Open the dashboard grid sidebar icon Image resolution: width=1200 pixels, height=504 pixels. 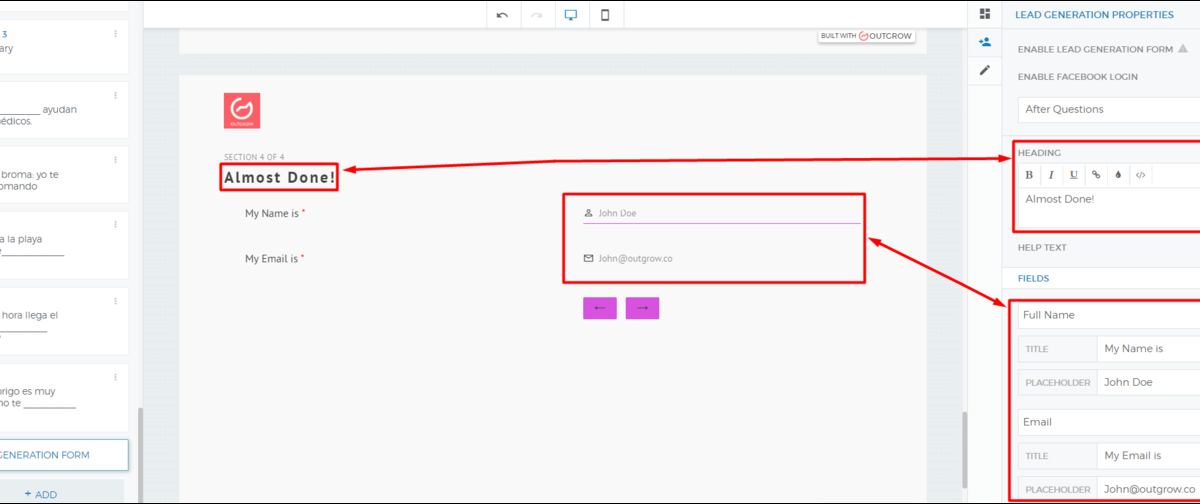[x=985, y=14]
